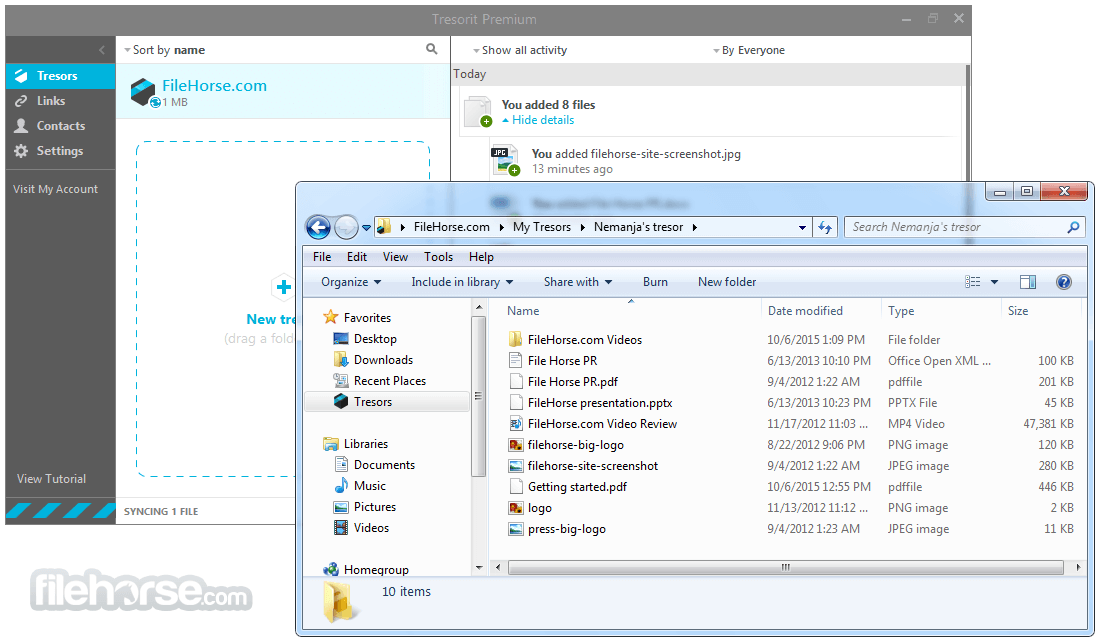1099x641 pixels.
Task: Click Change your view icon
Action: [x=973, y=282]
